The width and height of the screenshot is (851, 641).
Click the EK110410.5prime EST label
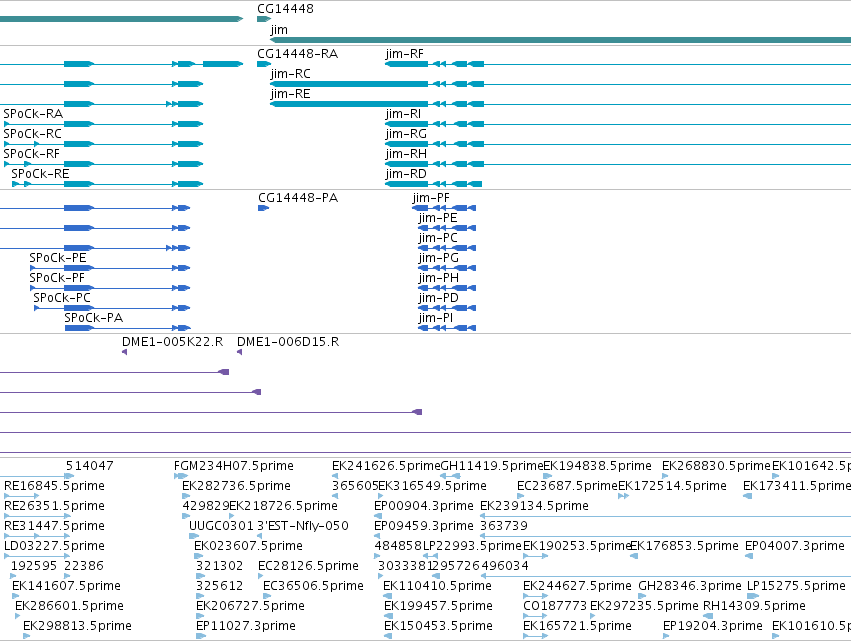pos(437,587)
